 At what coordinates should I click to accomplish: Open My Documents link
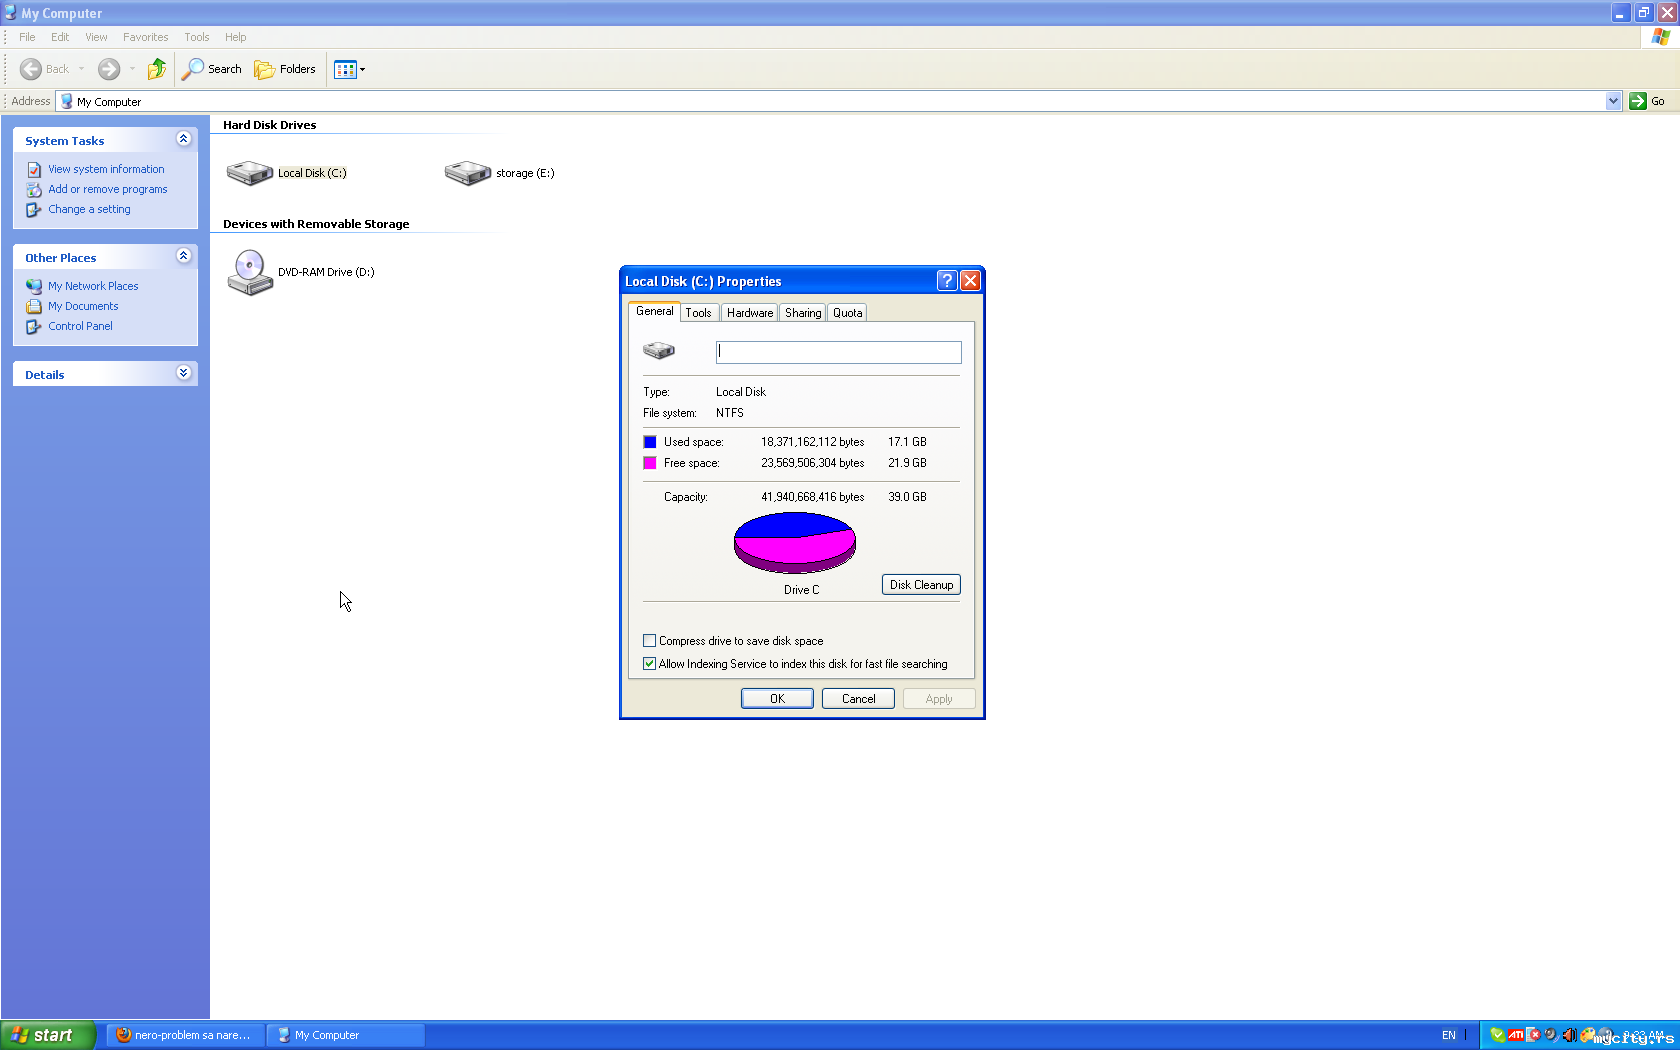pyautogui.click(x=83, y=306)
